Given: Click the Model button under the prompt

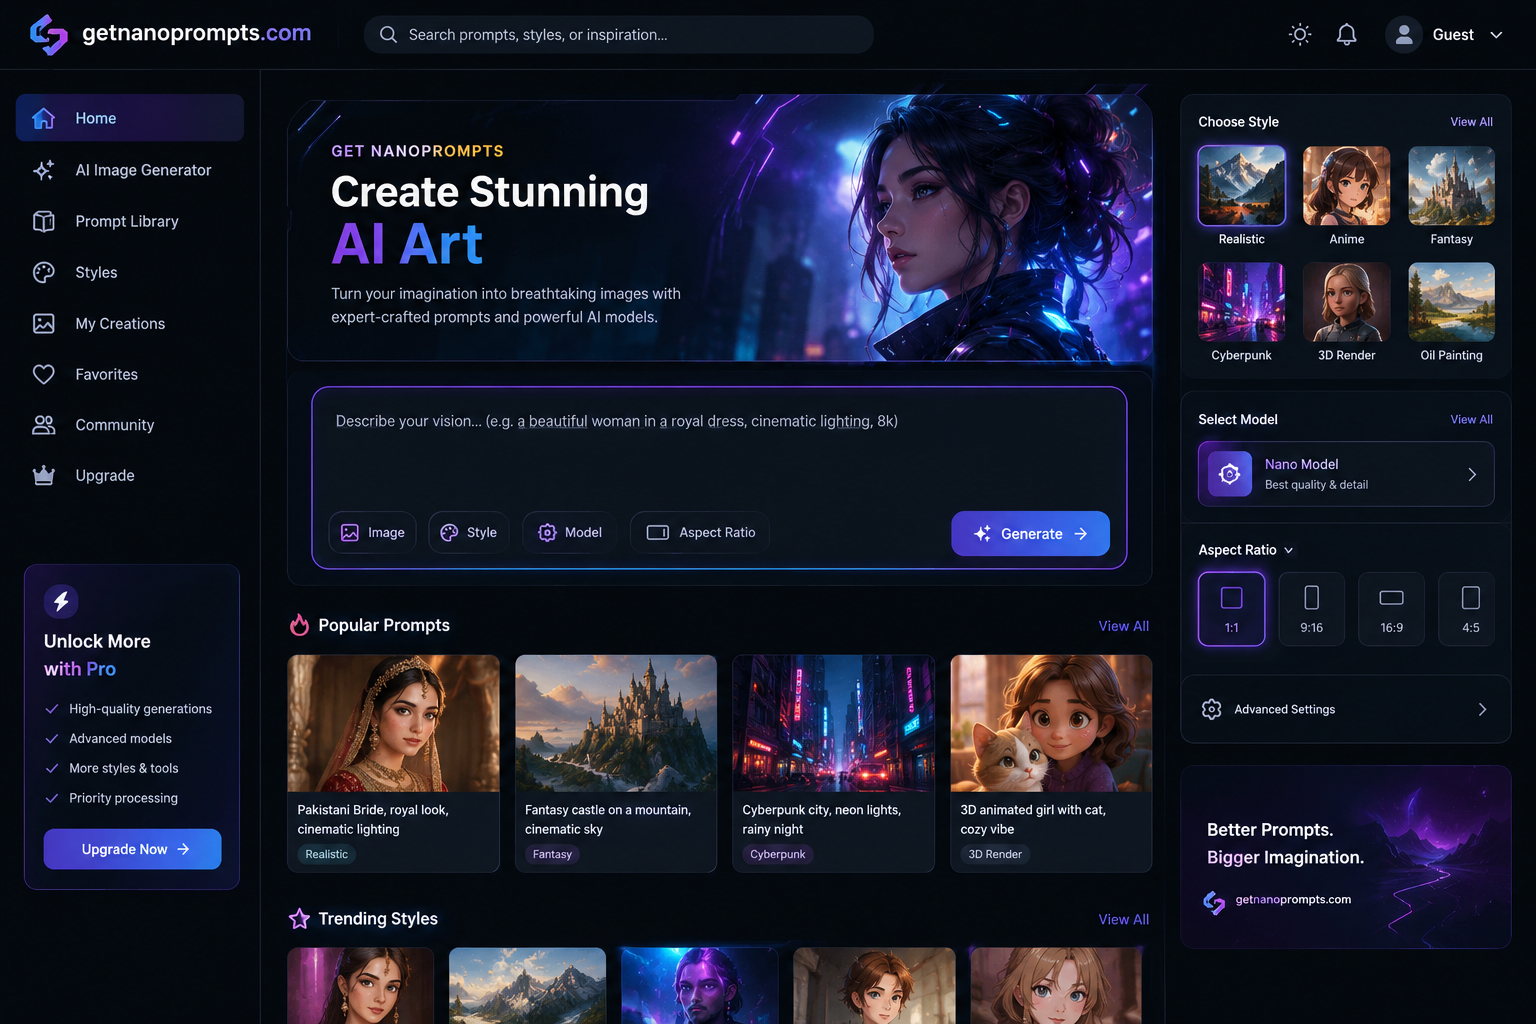Looking at the screenshot, I should [x=570, y=533].
